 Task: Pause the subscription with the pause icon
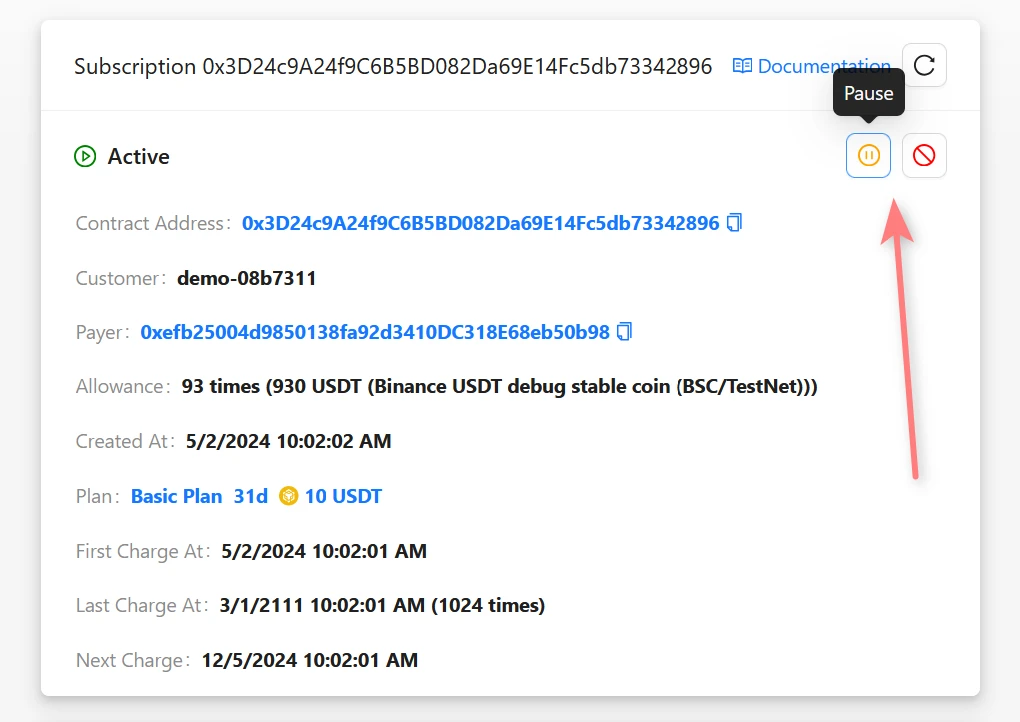click(x=868, y=156)
